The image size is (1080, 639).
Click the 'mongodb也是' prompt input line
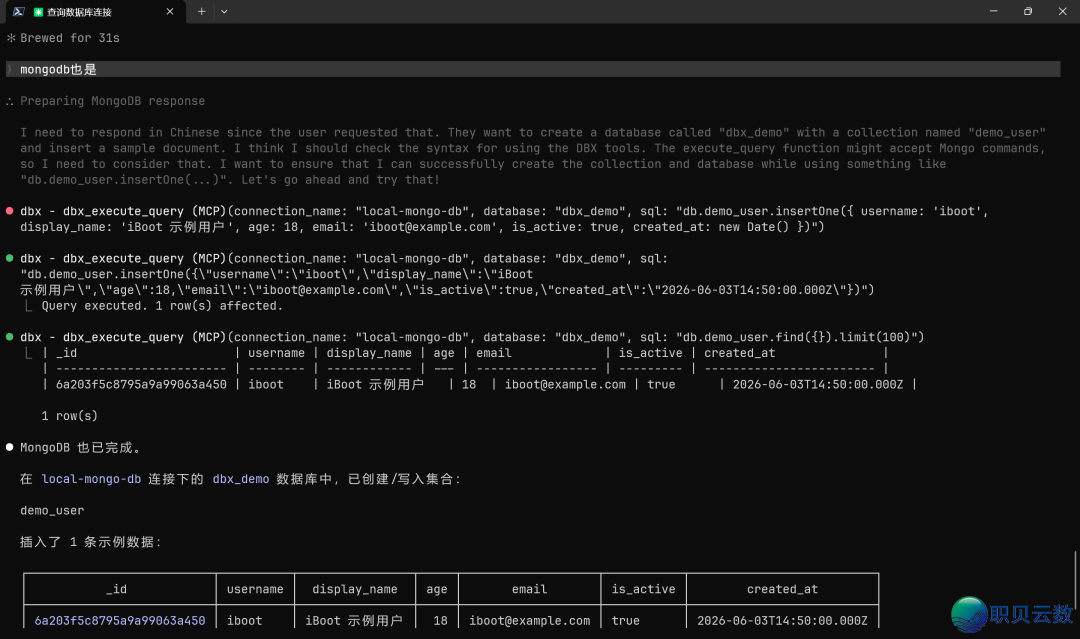coord(533,70)
